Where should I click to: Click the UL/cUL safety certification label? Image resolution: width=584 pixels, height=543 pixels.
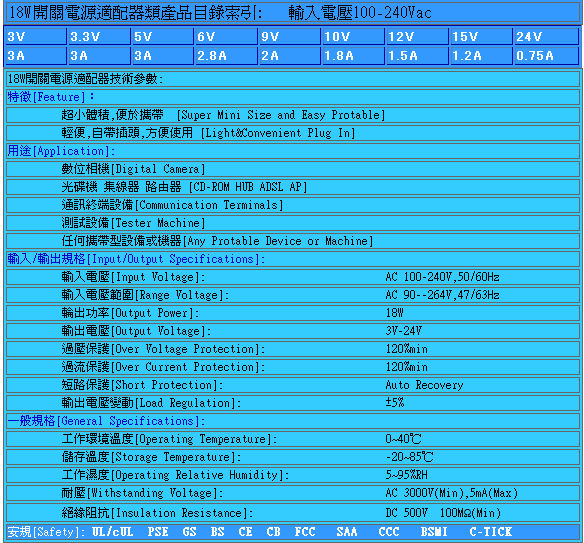(x=112, y=531)
